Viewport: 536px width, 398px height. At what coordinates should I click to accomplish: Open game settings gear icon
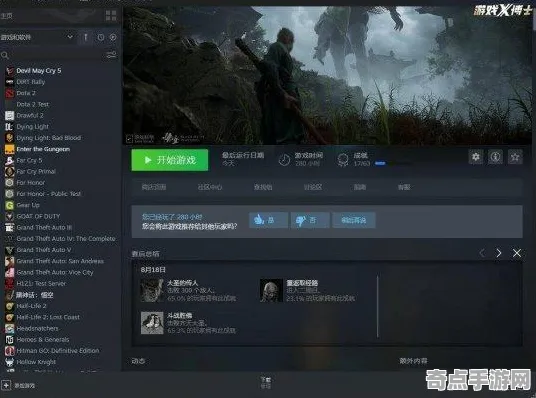[x=475, y=157]
